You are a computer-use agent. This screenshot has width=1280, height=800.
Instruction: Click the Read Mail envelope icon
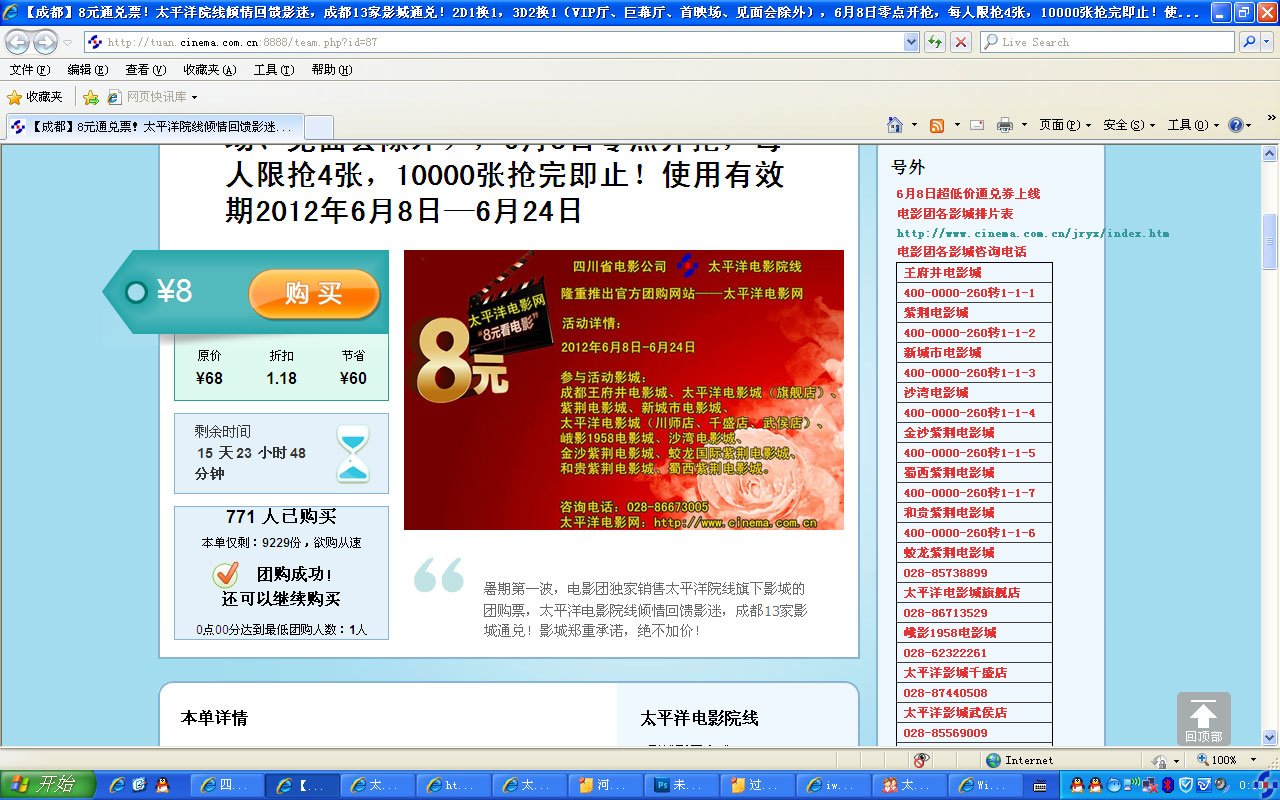[977, 125]
